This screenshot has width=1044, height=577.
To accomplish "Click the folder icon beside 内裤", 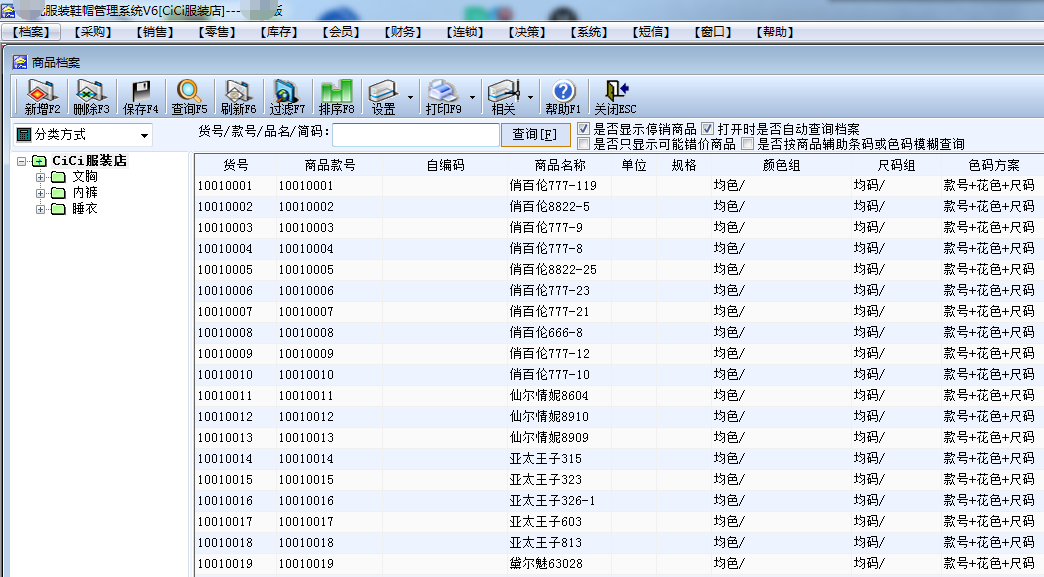I will coord(59,193).
